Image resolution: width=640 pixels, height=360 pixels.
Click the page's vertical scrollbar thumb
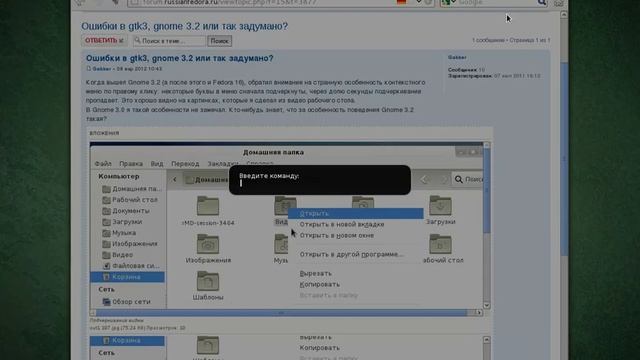[564, 158]
